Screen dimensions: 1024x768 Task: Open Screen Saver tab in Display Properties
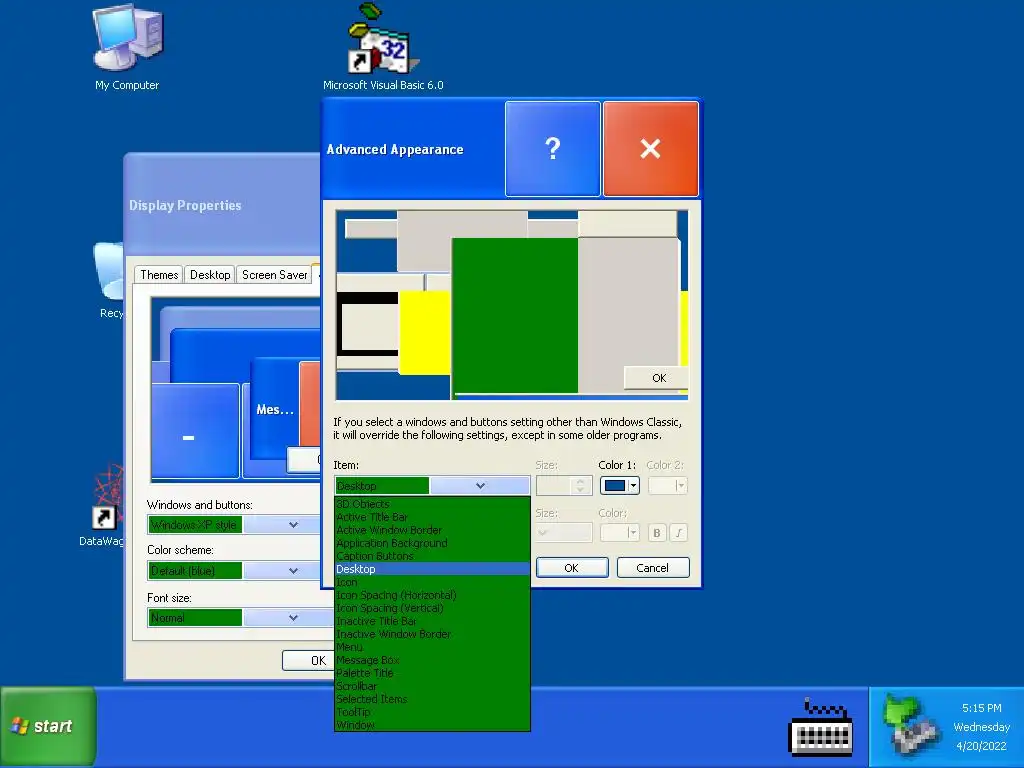(274, 275)
